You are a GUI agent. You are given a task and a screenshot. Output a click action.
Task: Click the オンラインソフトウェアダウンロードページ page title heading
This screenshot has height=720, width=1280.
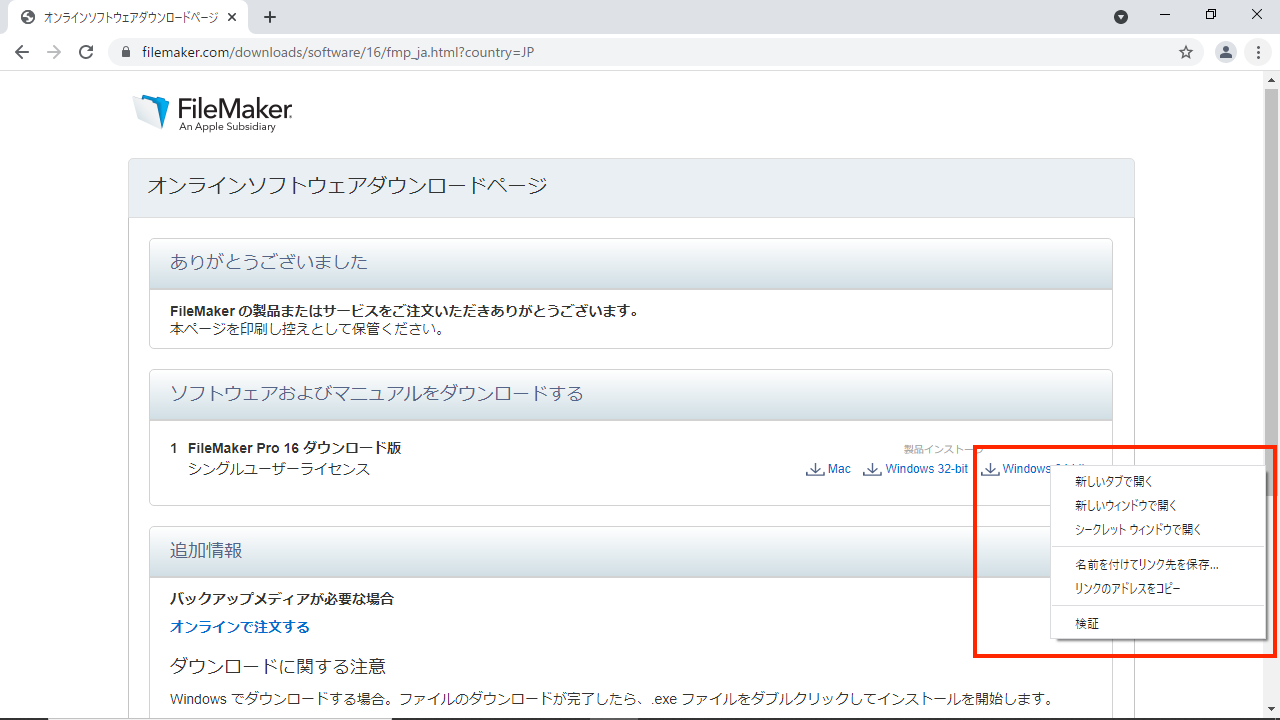point(348,186)
